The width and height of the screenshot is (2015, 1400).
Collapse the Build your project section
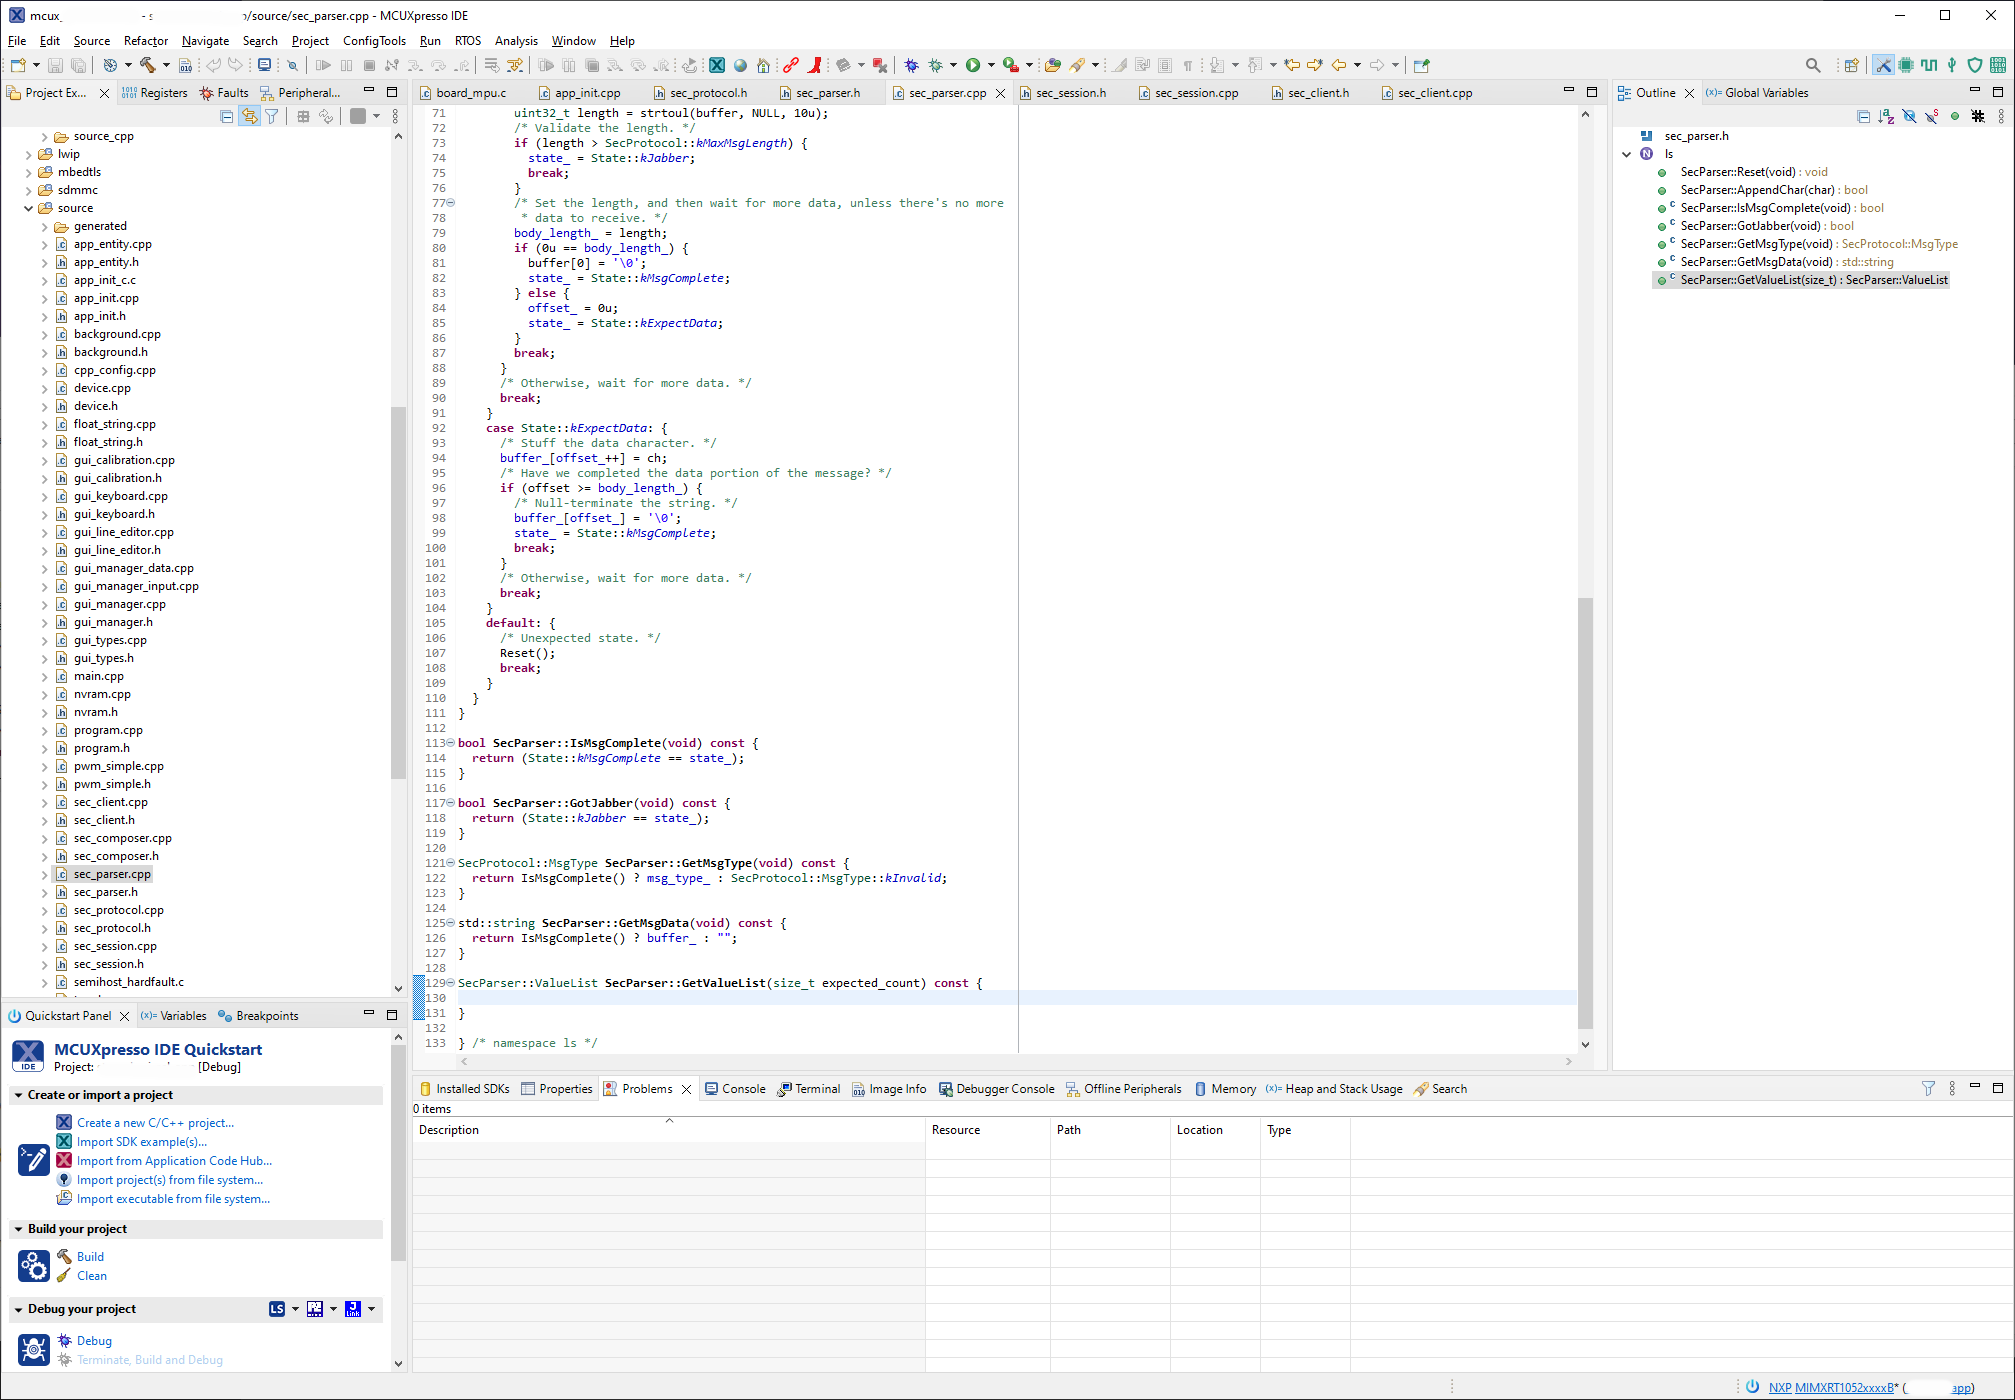coord(19,1229)
